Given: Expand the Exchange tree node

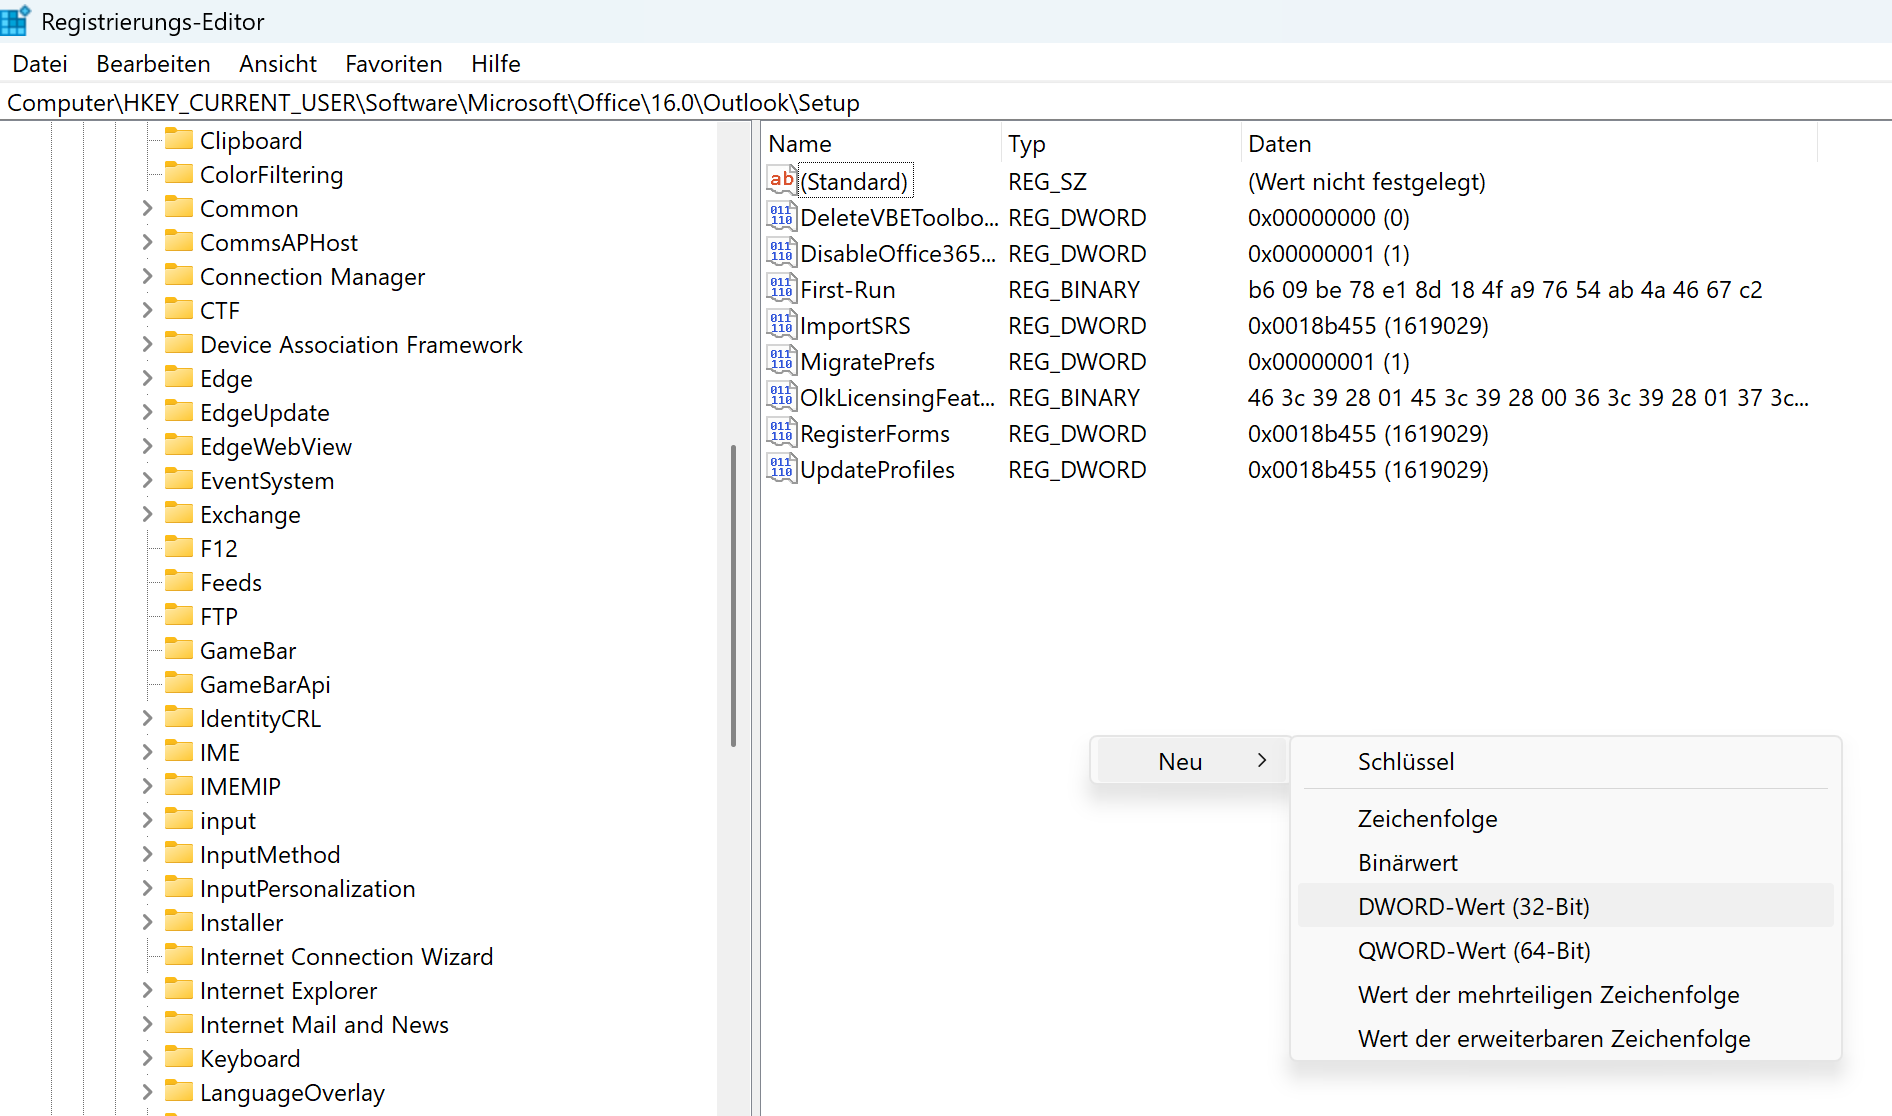Looking at the screenshot, I should click(147, 514).
